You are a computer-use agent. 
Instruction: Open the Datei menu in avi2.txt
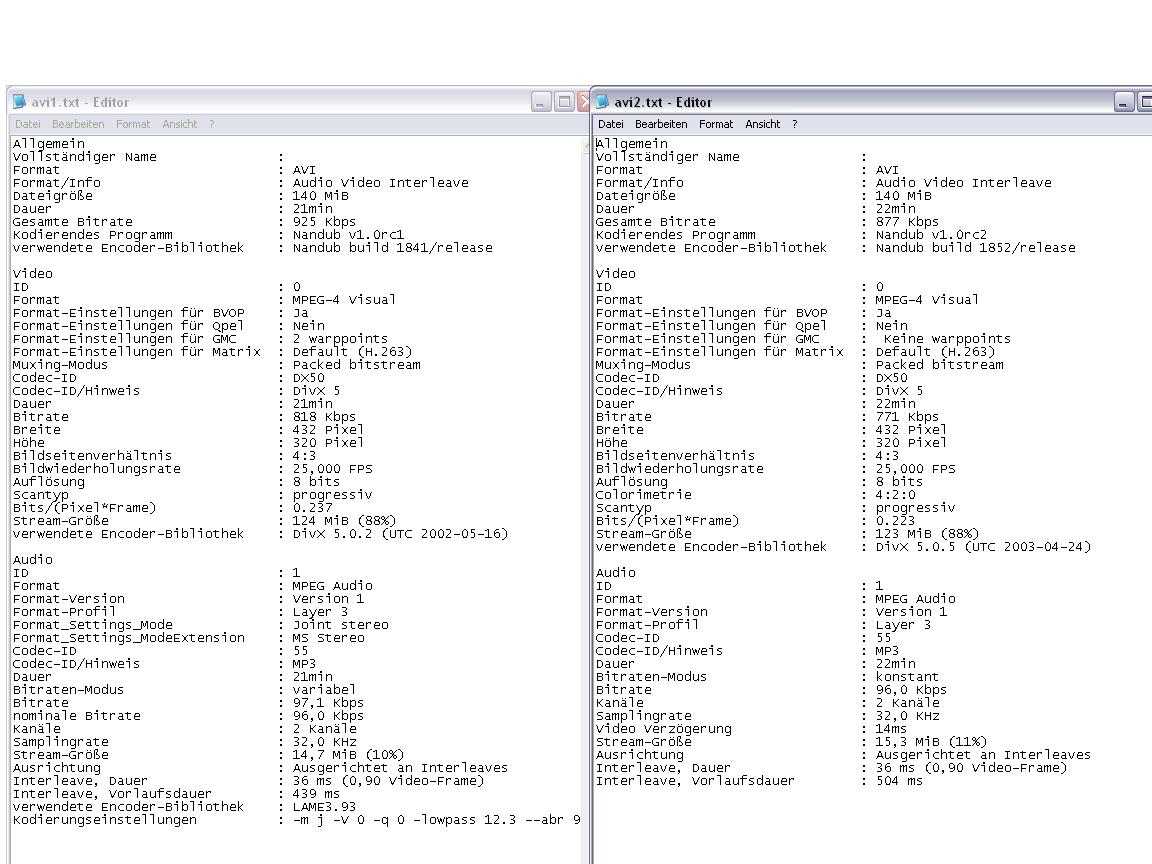[611, 124]
